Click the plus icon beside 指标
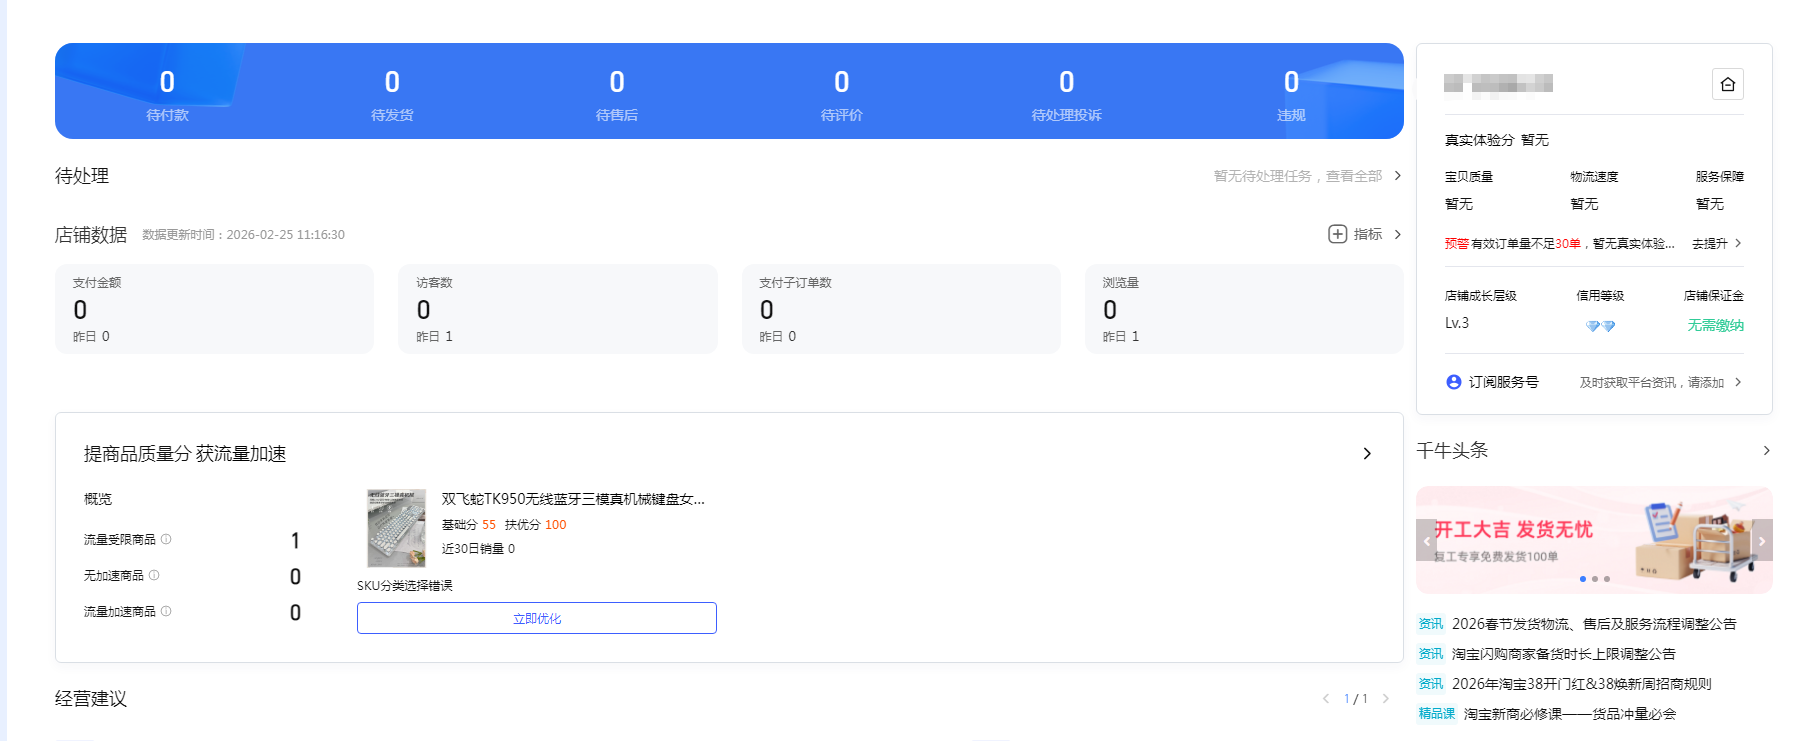1813x741 pixels. coord(1337,234)
